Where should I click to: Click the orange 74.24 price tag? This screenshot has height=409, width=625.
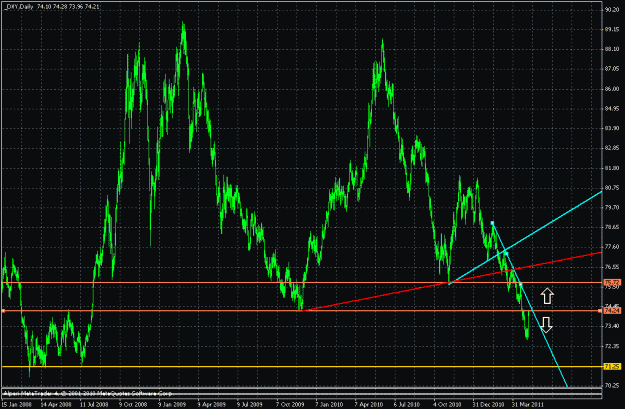point(612,311)
